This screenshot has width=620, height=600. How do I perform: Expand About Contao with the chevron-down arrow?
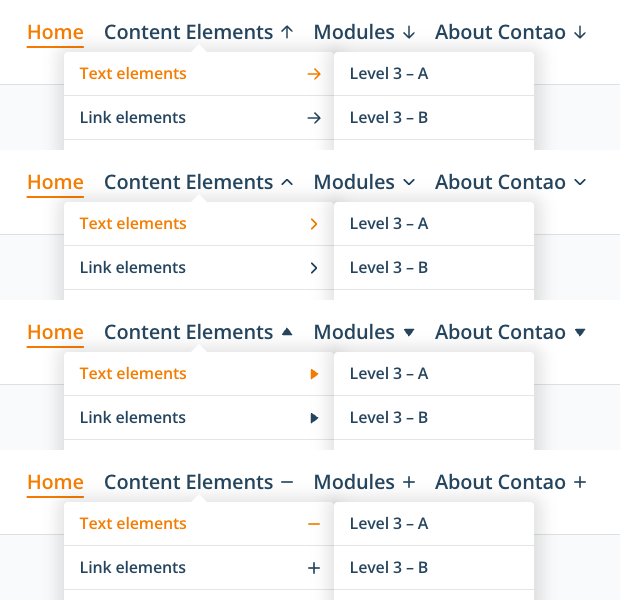(x=580, y=182)
